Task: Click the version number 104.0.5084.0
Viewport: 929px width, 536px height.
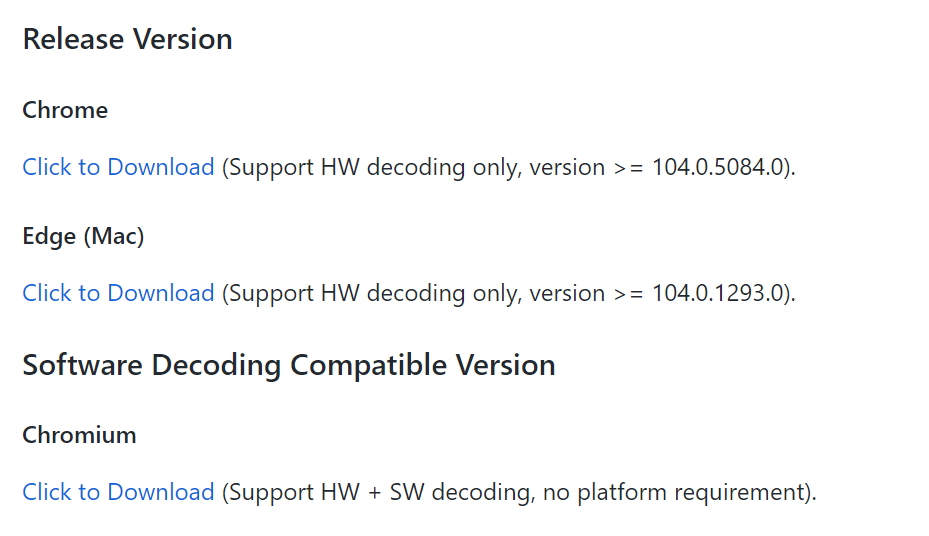Action: point(718,167)
